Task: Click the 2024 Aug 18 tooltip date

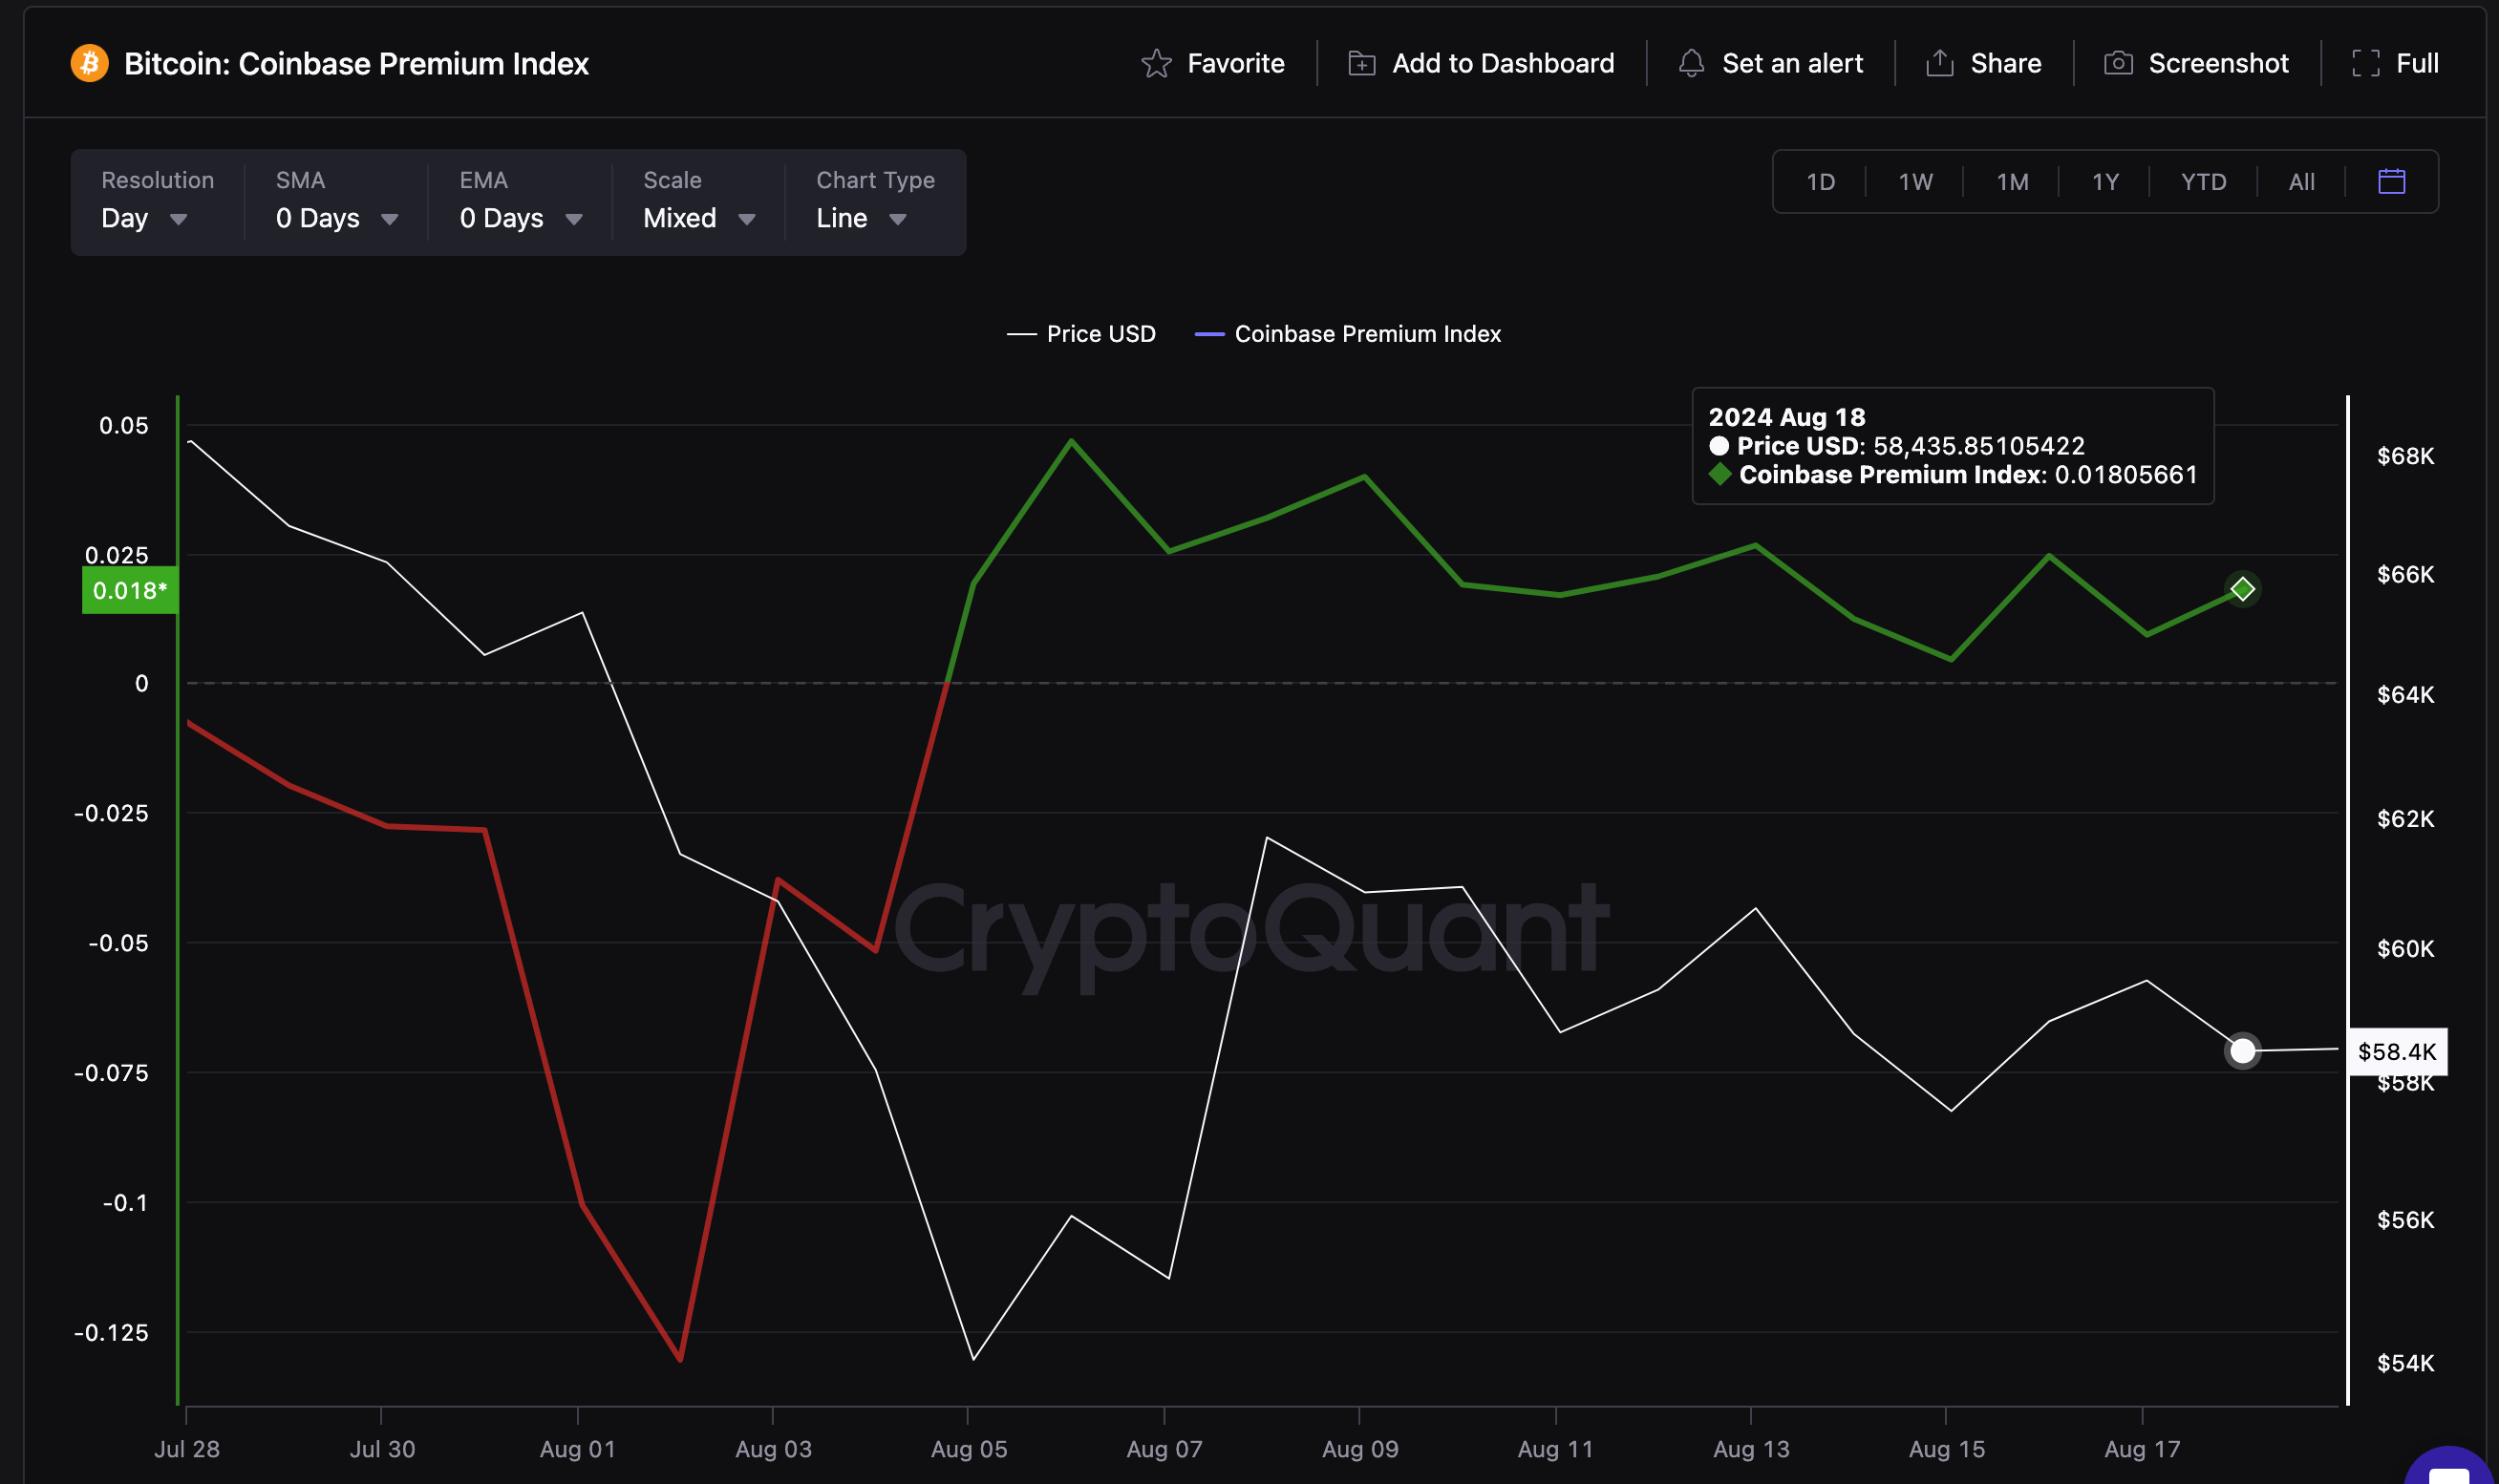Action: 1786,417
